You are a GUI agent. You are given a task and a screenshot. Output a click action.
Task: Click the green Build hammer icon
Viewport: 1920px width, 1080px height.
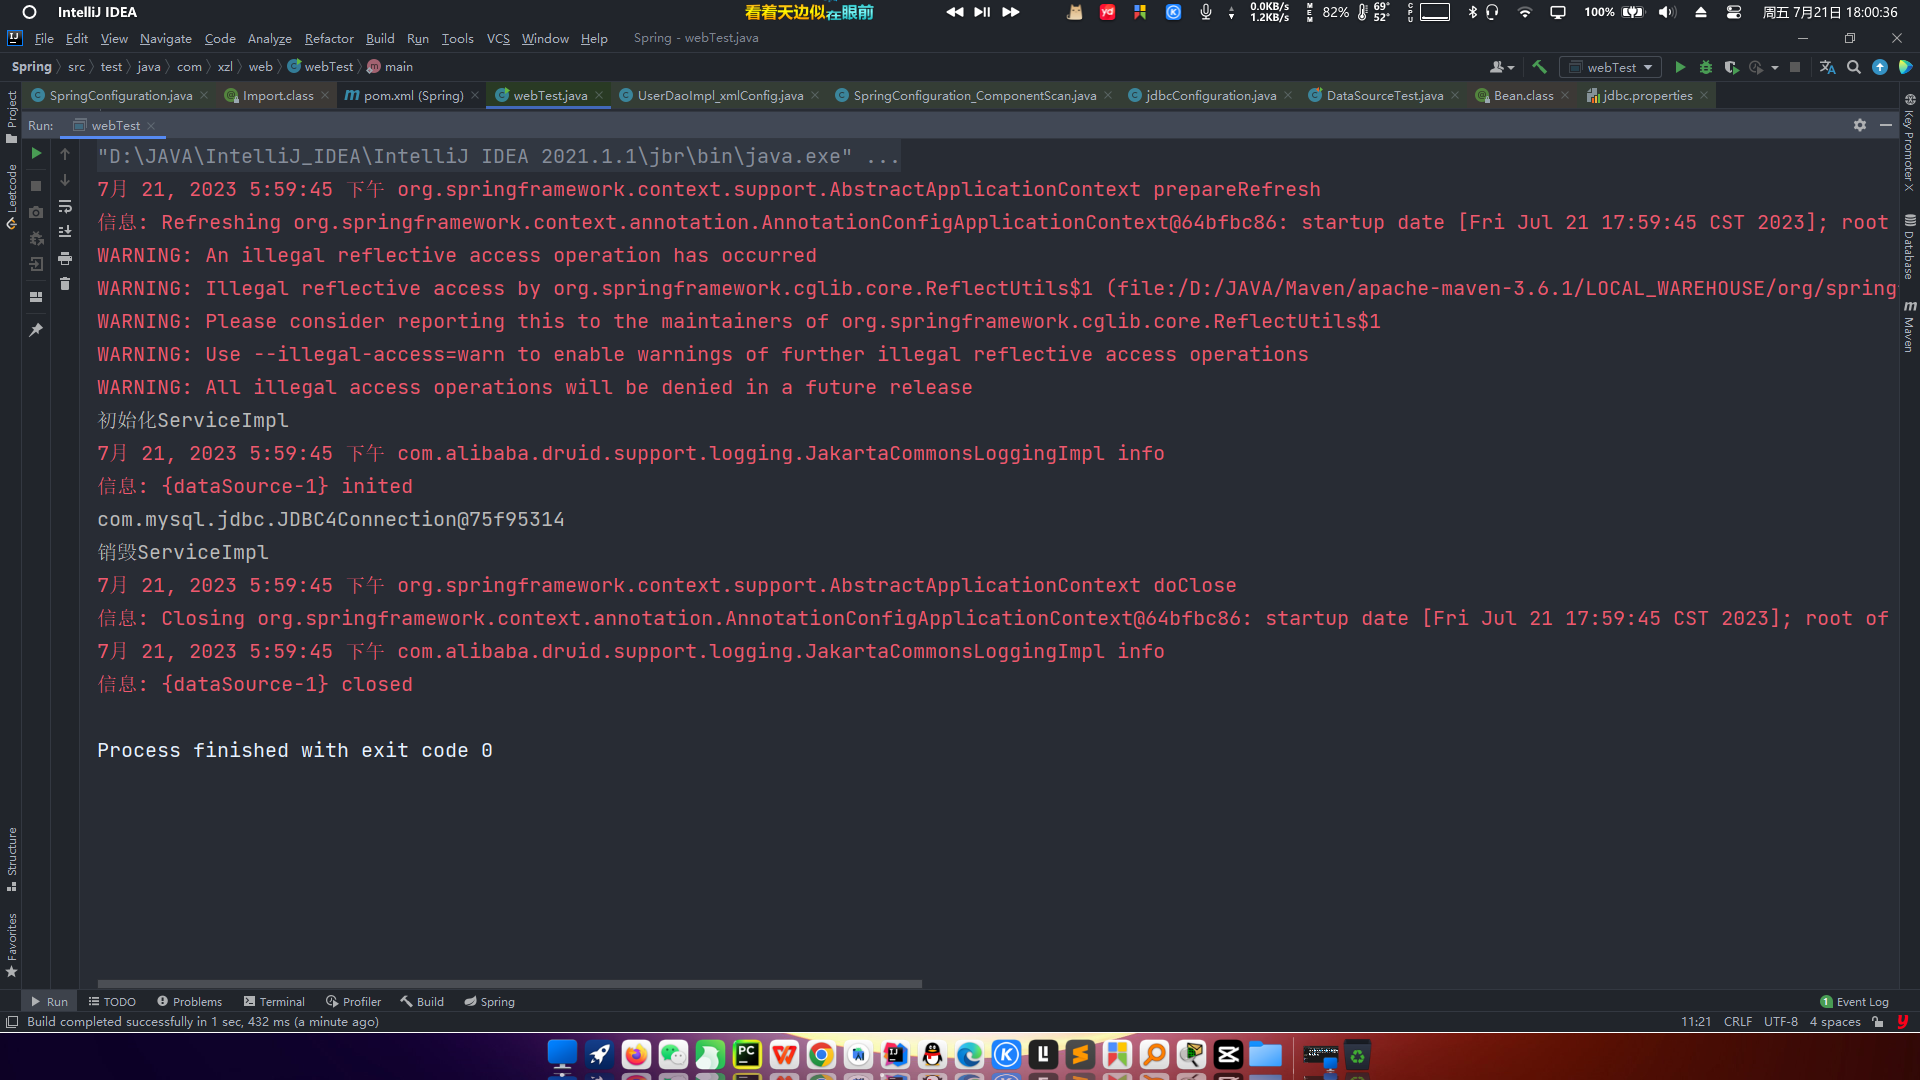pyautogui.click(x=1539, y=67)
